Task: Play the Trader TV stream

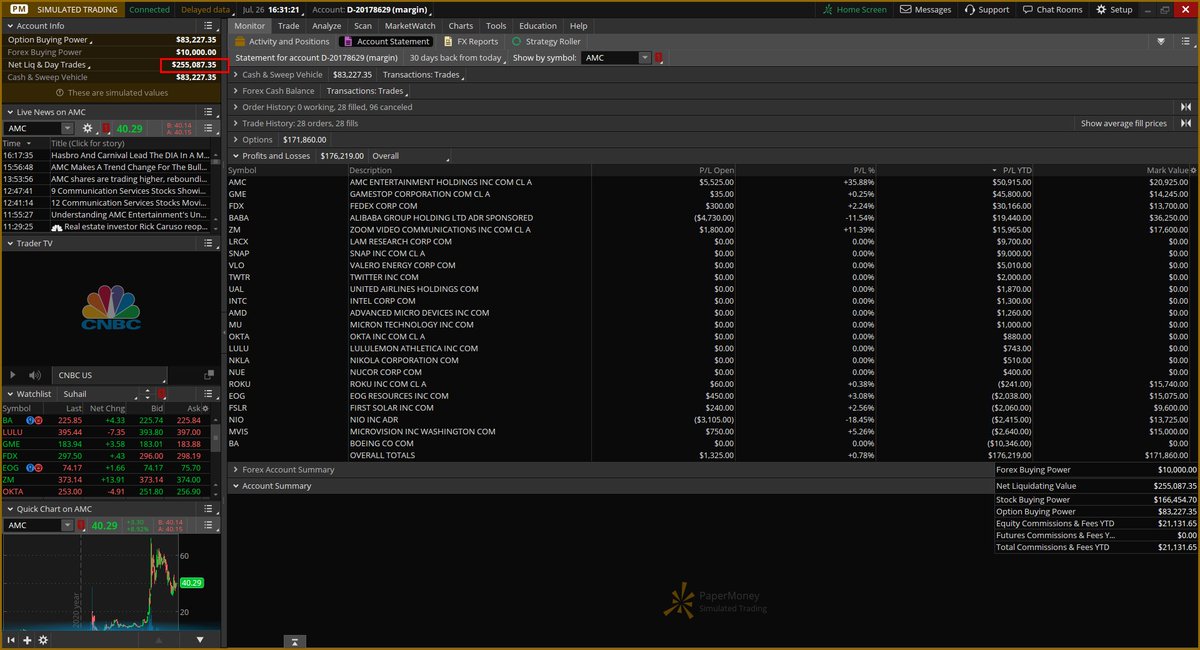Action: pyautogui.click(x=11, y=375)
